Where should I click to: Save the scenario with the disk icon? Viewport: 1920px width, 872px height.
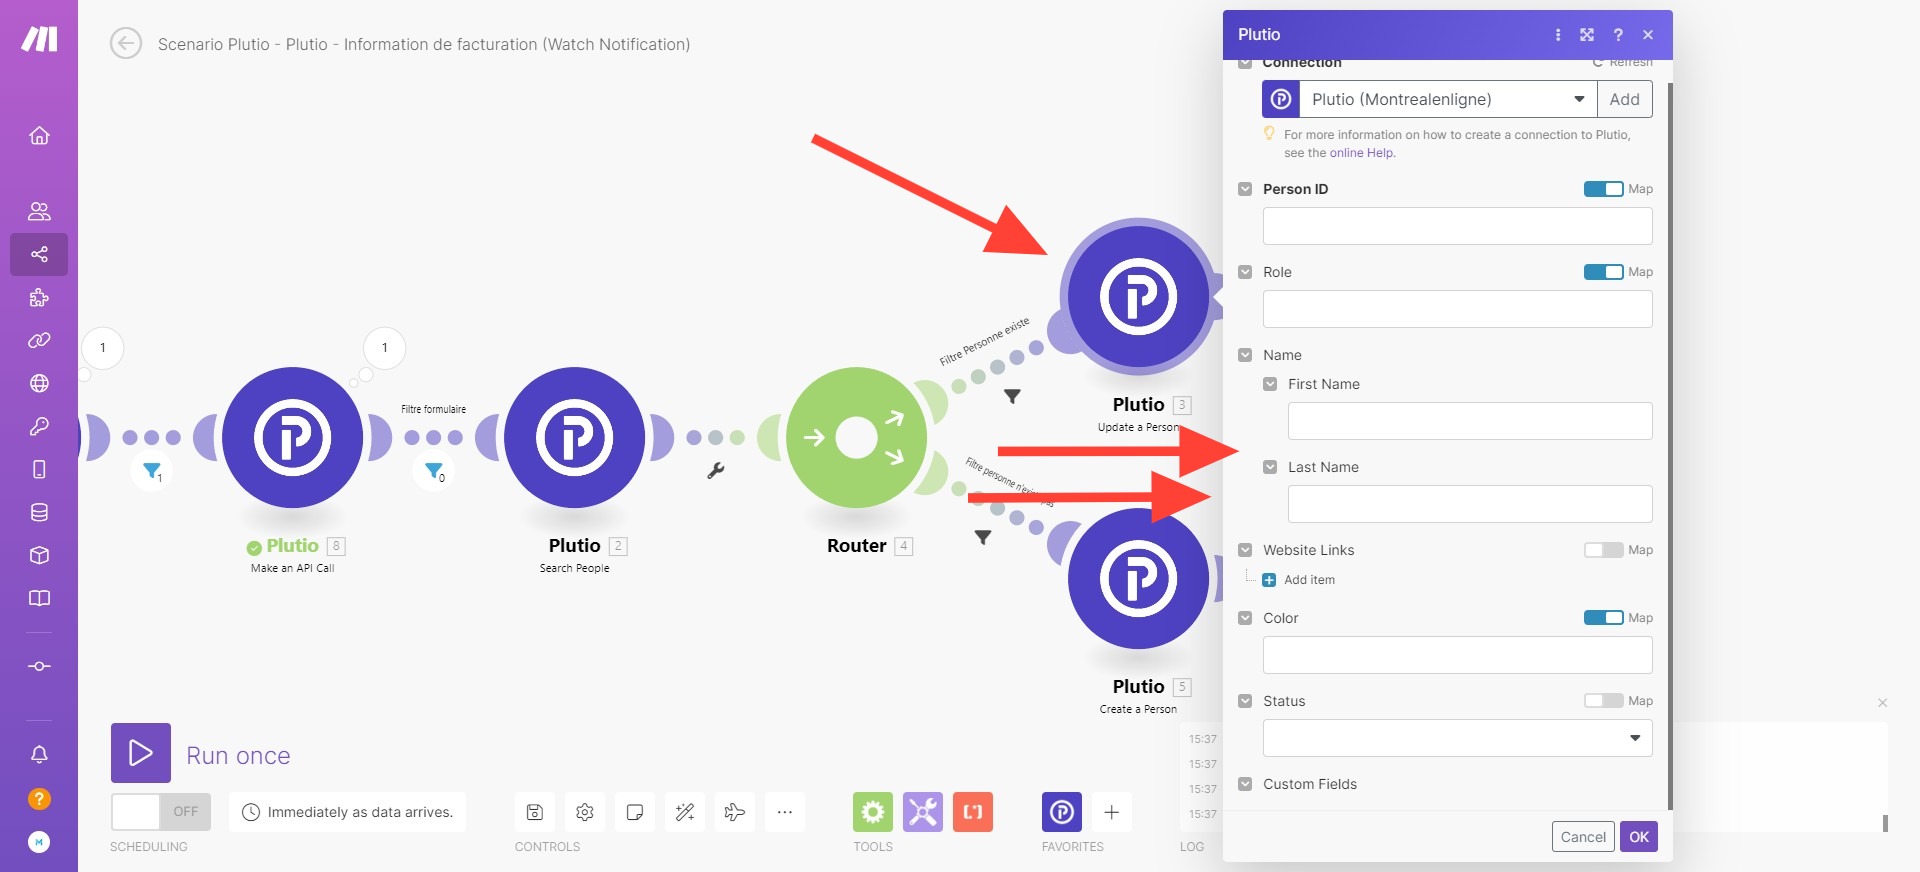[x=535, y=812]
